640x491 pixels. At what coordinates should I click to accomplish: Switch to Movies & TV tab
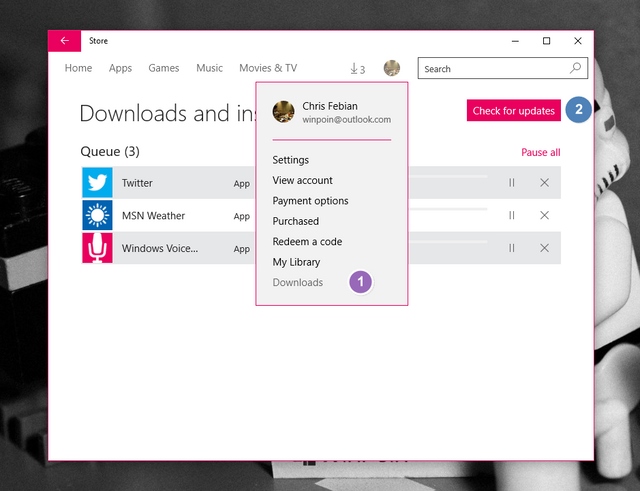pos(268,68)
